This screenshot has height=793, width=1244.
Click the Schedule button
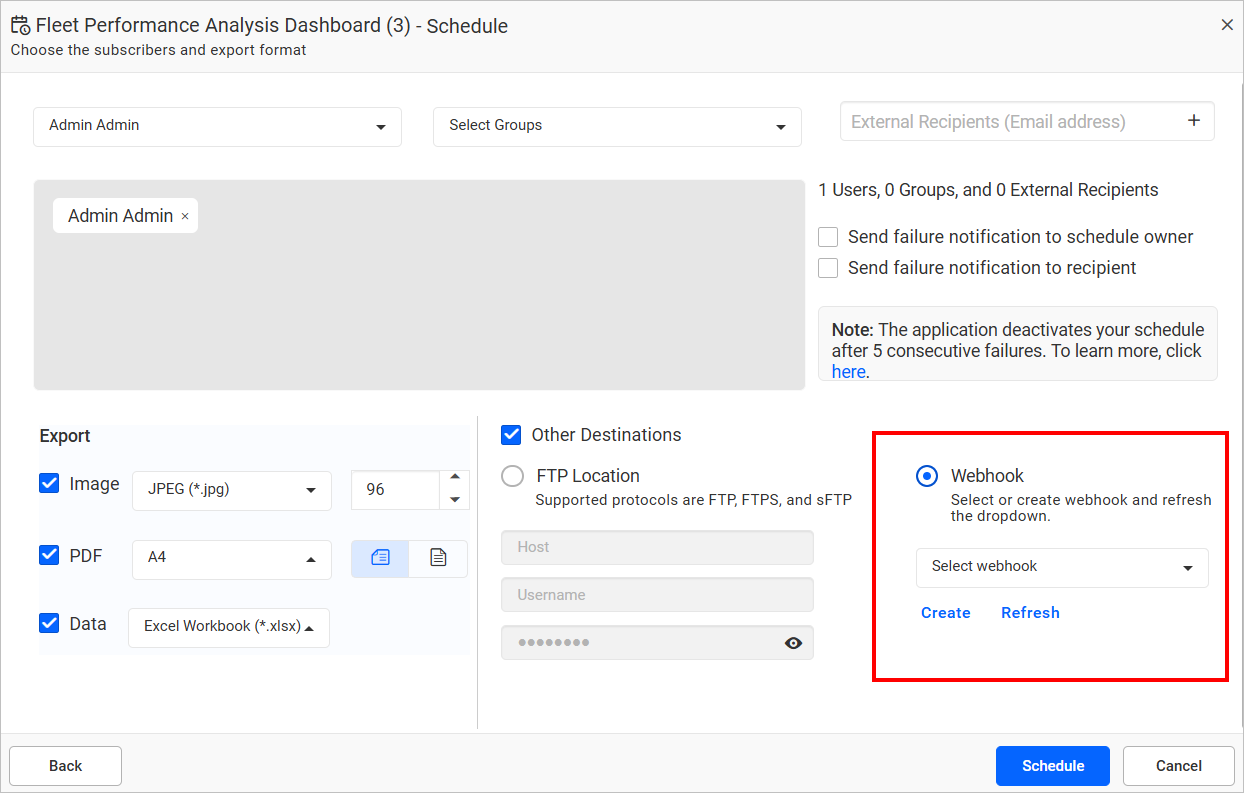coord(1052,765)
